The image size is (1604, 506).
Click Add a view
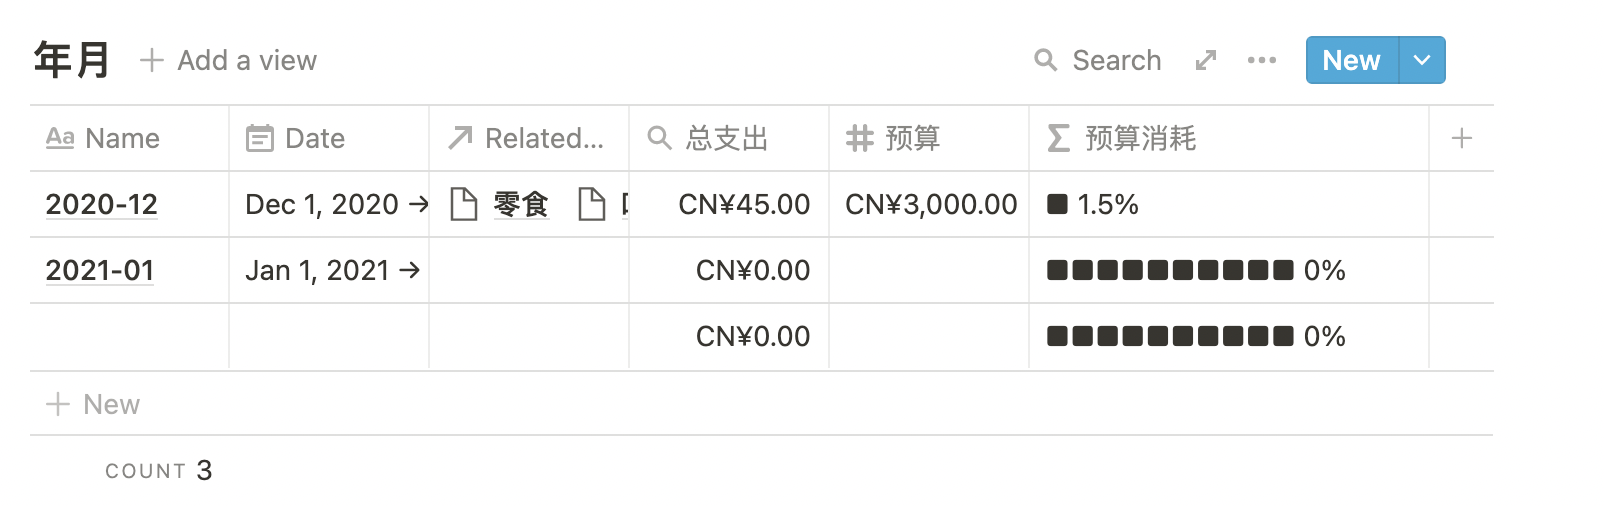(x=229, y=60)
